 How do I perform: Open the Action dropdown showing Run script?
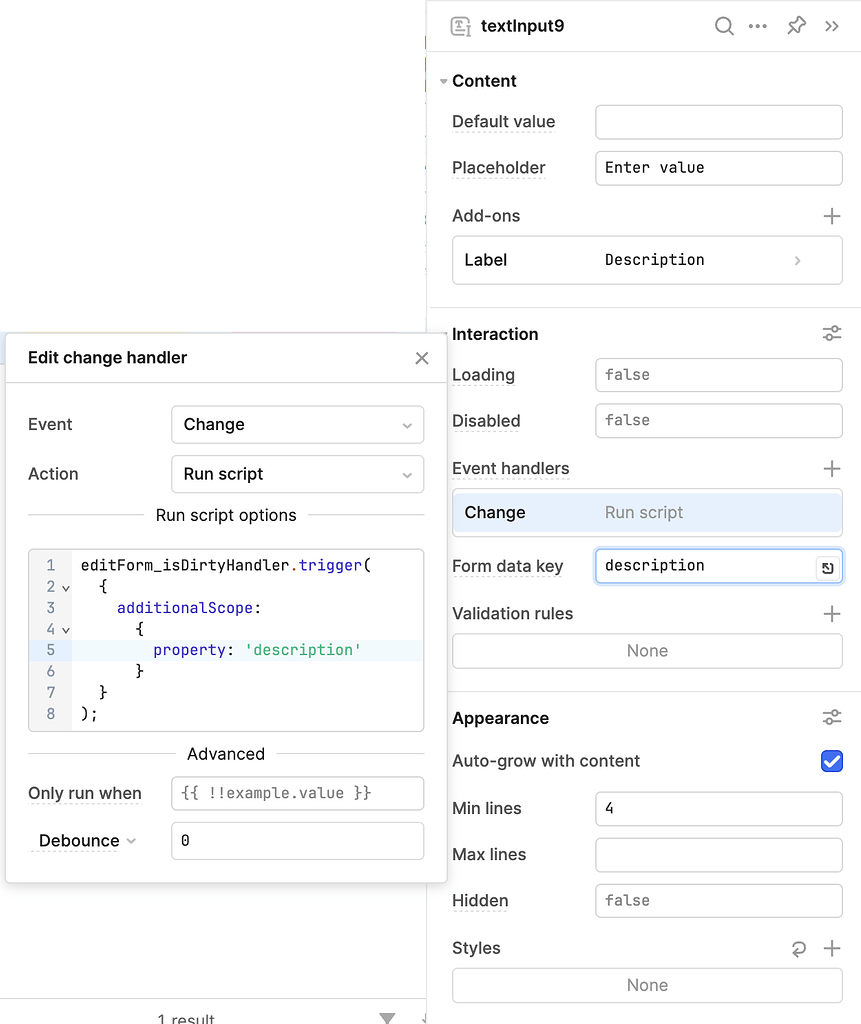click(297, 474)
